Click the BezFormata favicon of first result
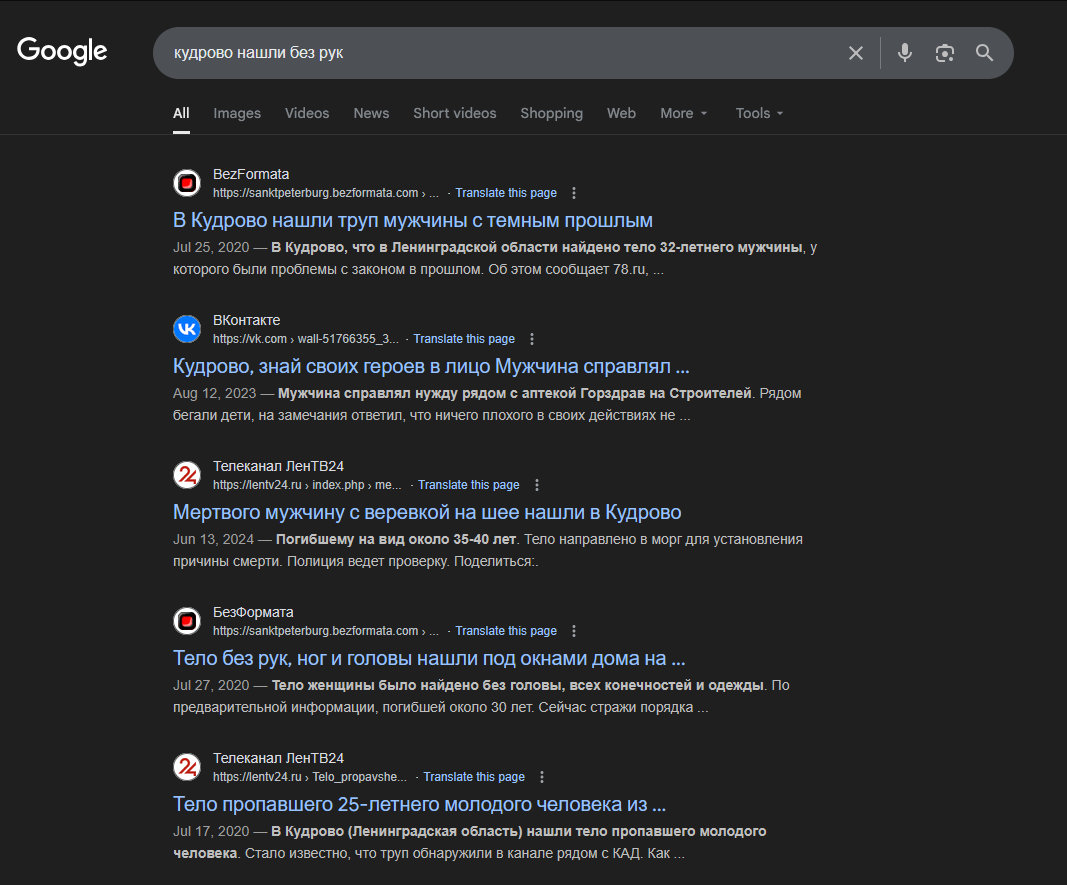The height and width of the screenshot is (885, 1067). pyautogui.click(x=187, y=183)
